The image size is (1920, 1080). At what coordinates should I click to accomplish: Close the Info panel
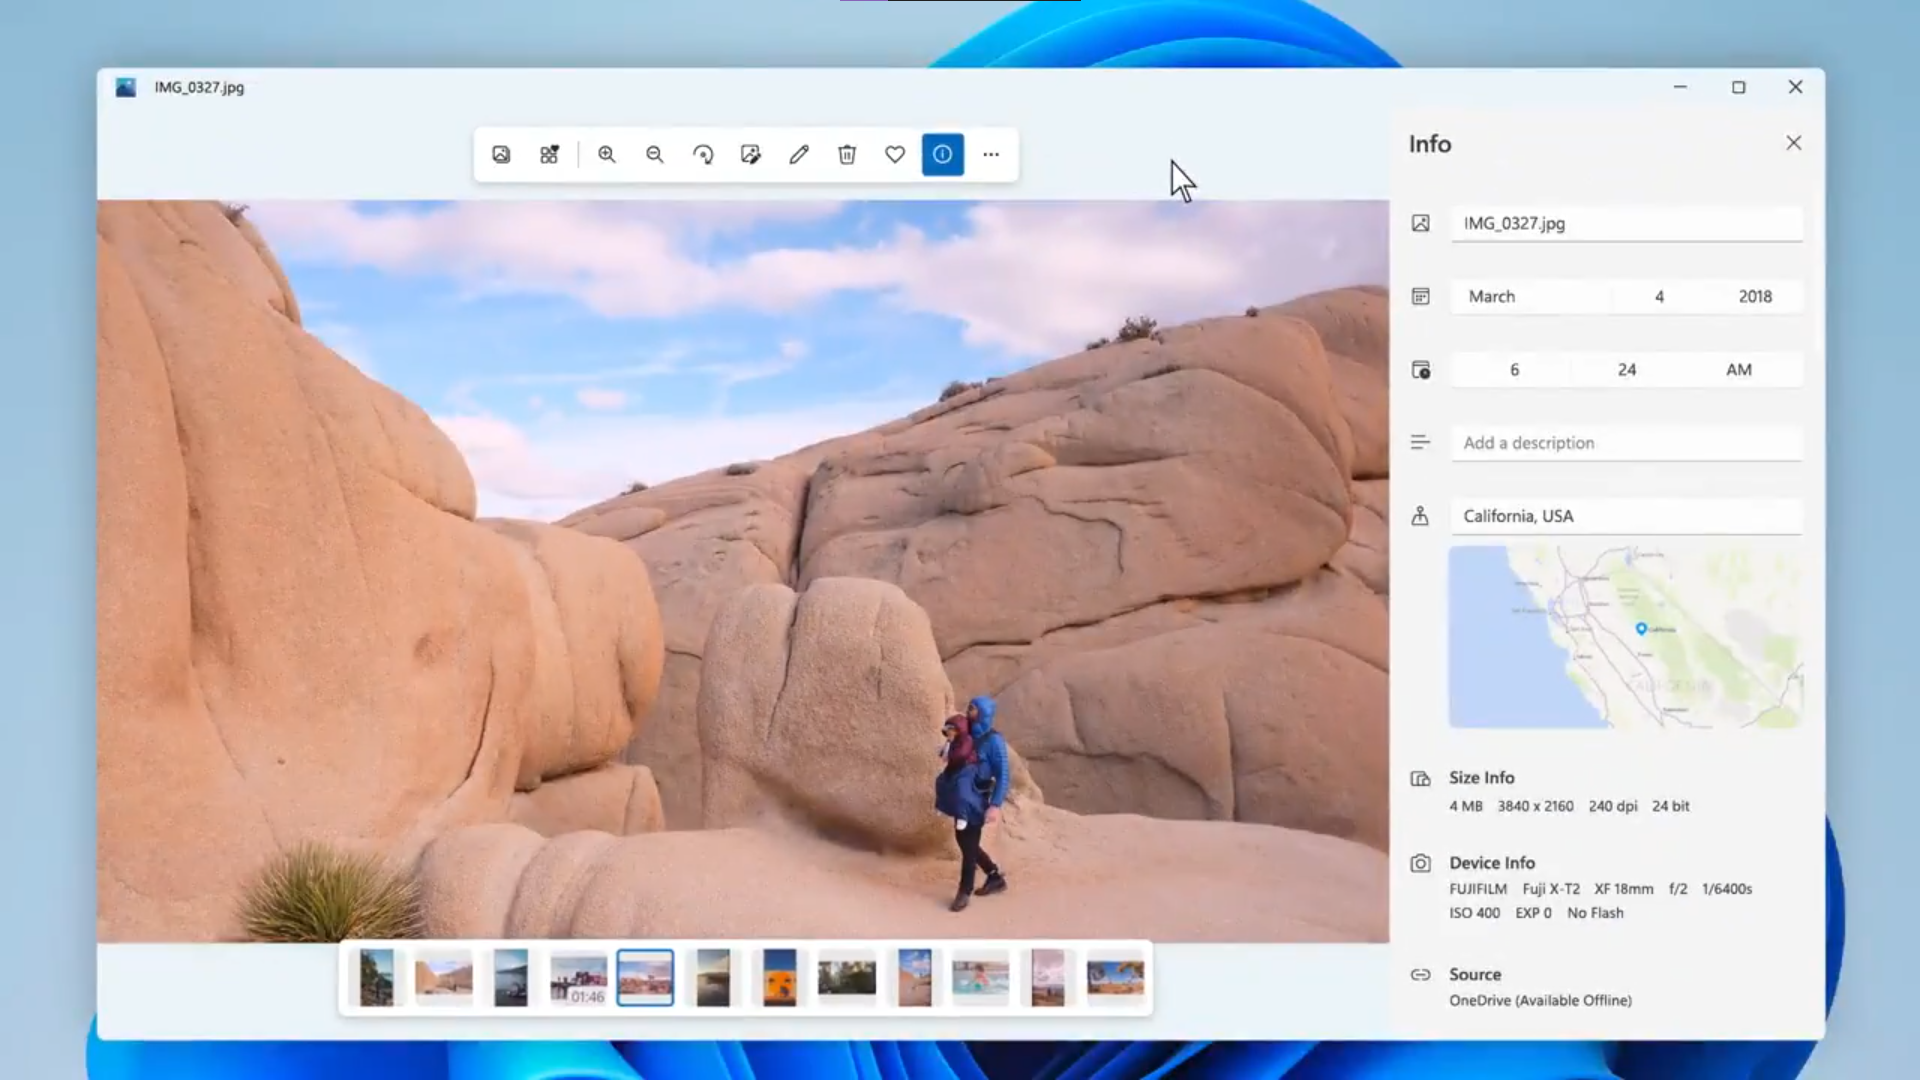point(1794,143)
